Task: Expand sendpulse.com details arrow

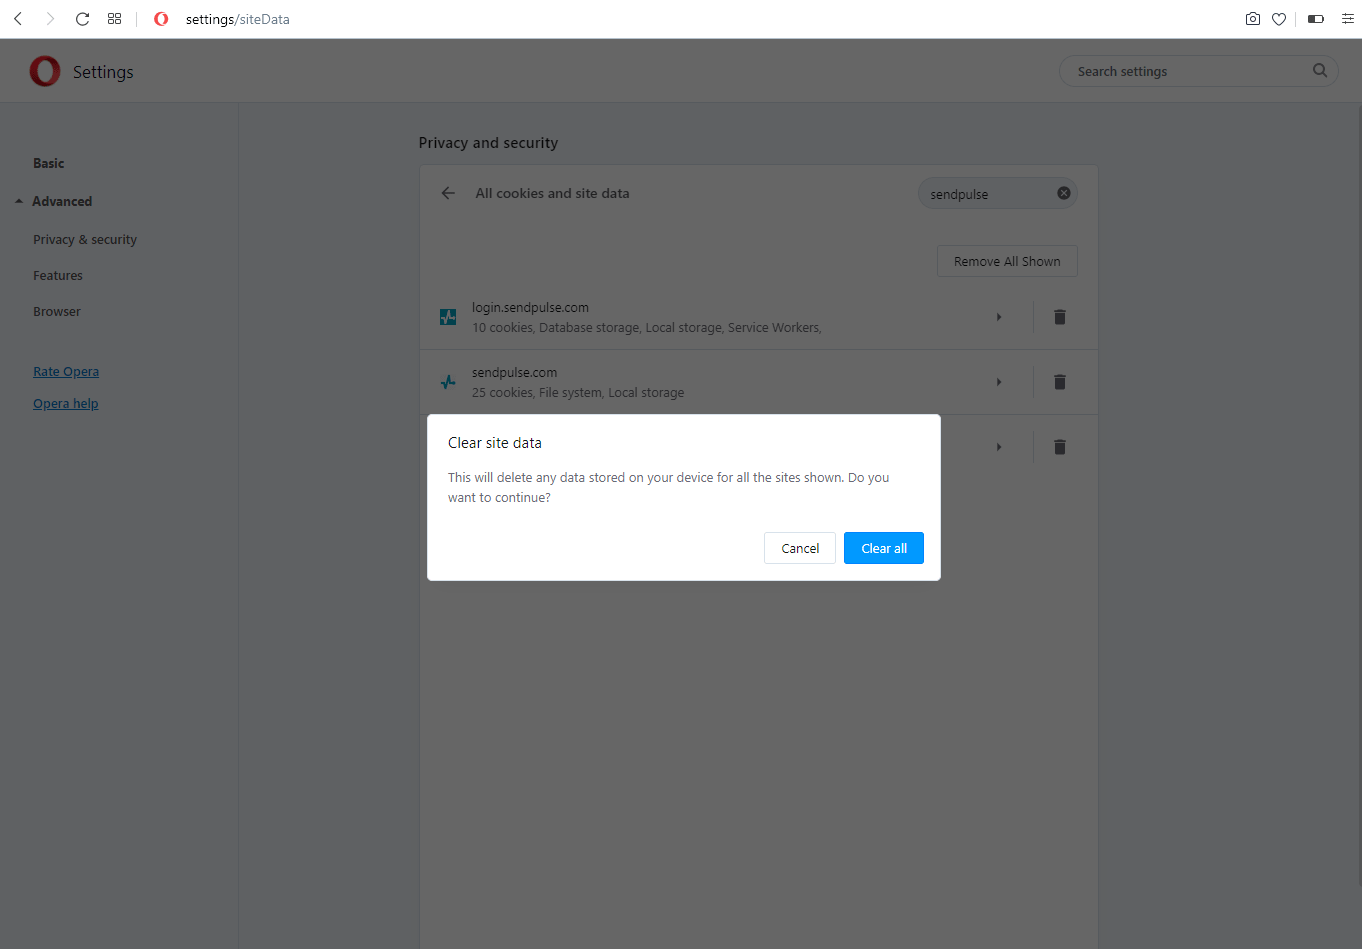Action: [999, 382]
